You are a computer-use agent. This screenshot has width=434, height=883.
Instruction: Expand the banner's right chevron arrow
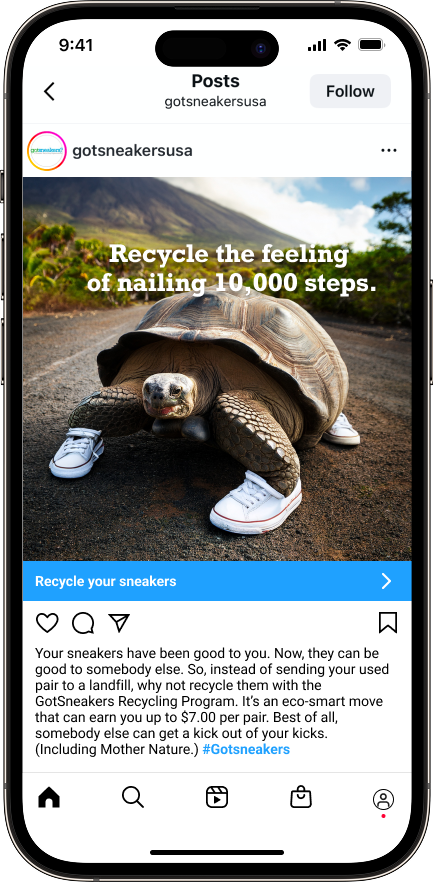pos(387,581)
